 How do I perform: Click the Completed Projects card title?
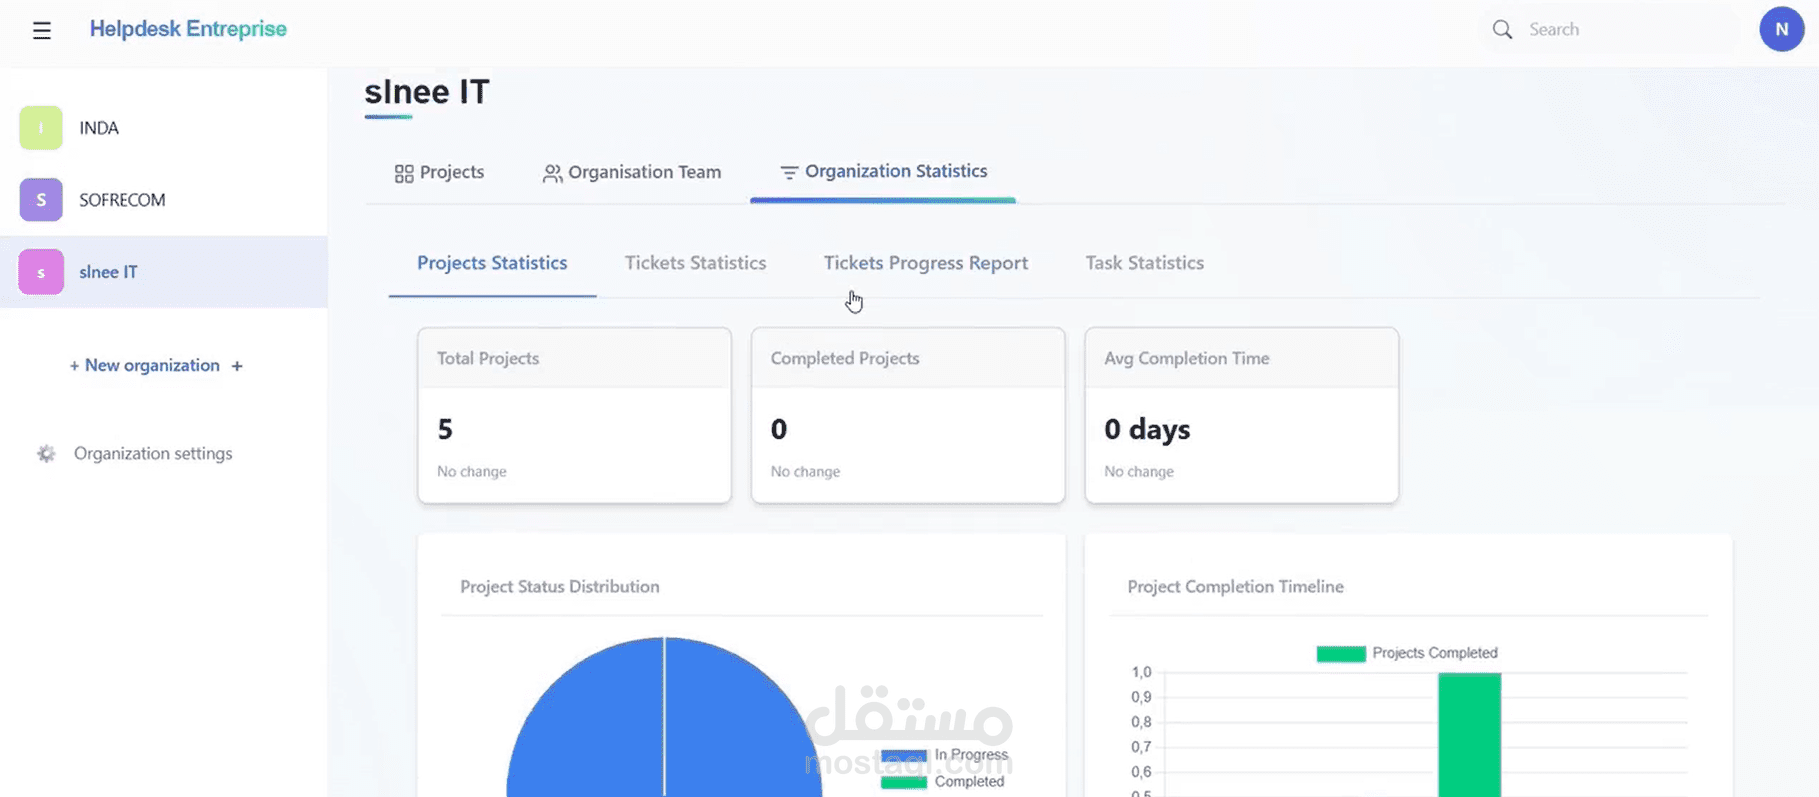coord(845,359)
